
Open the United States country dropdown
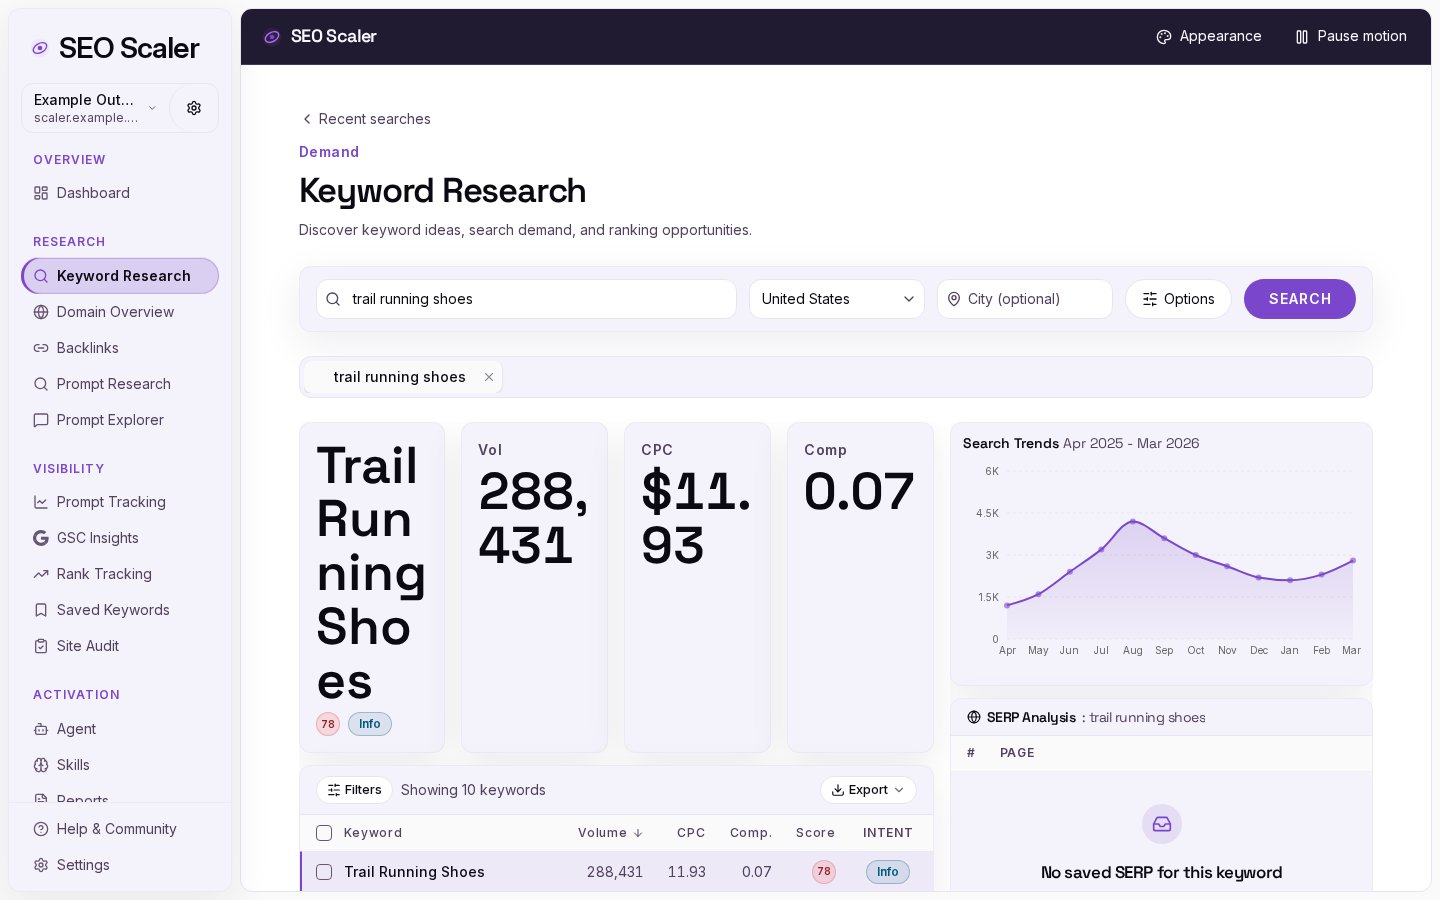837,299
